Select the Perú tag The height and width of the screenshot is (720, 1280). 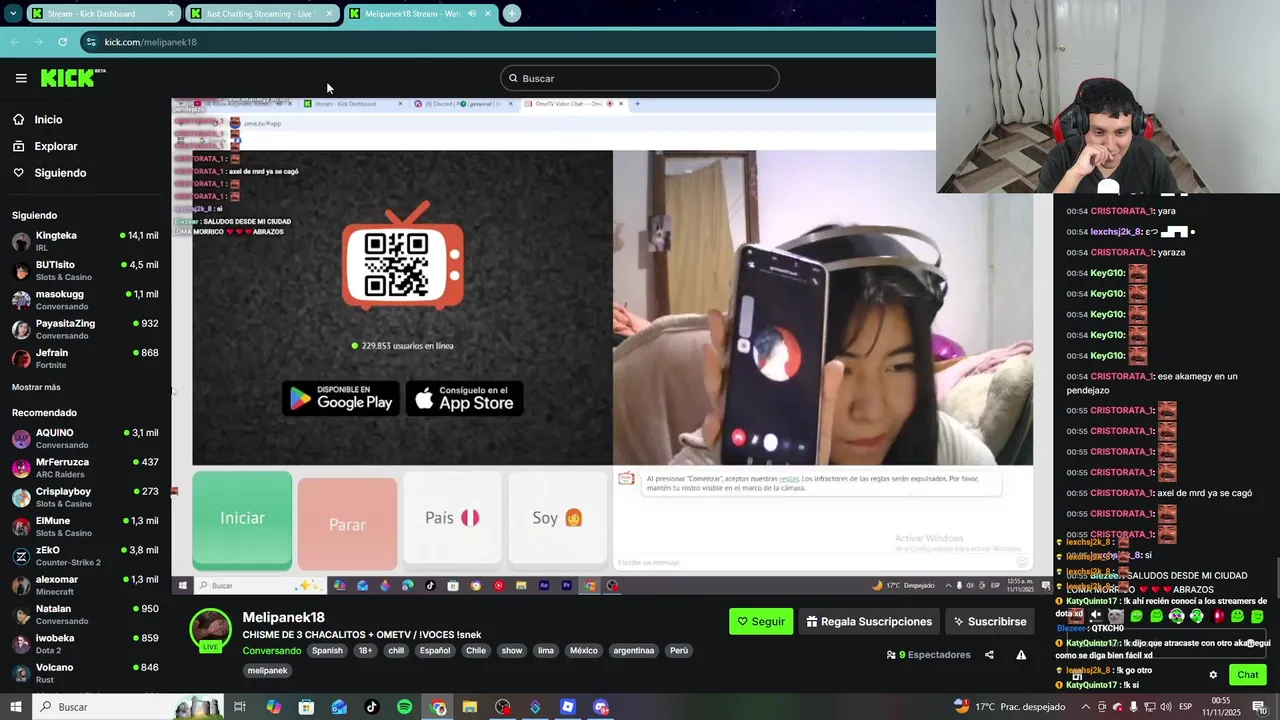[x=679, y=651]
